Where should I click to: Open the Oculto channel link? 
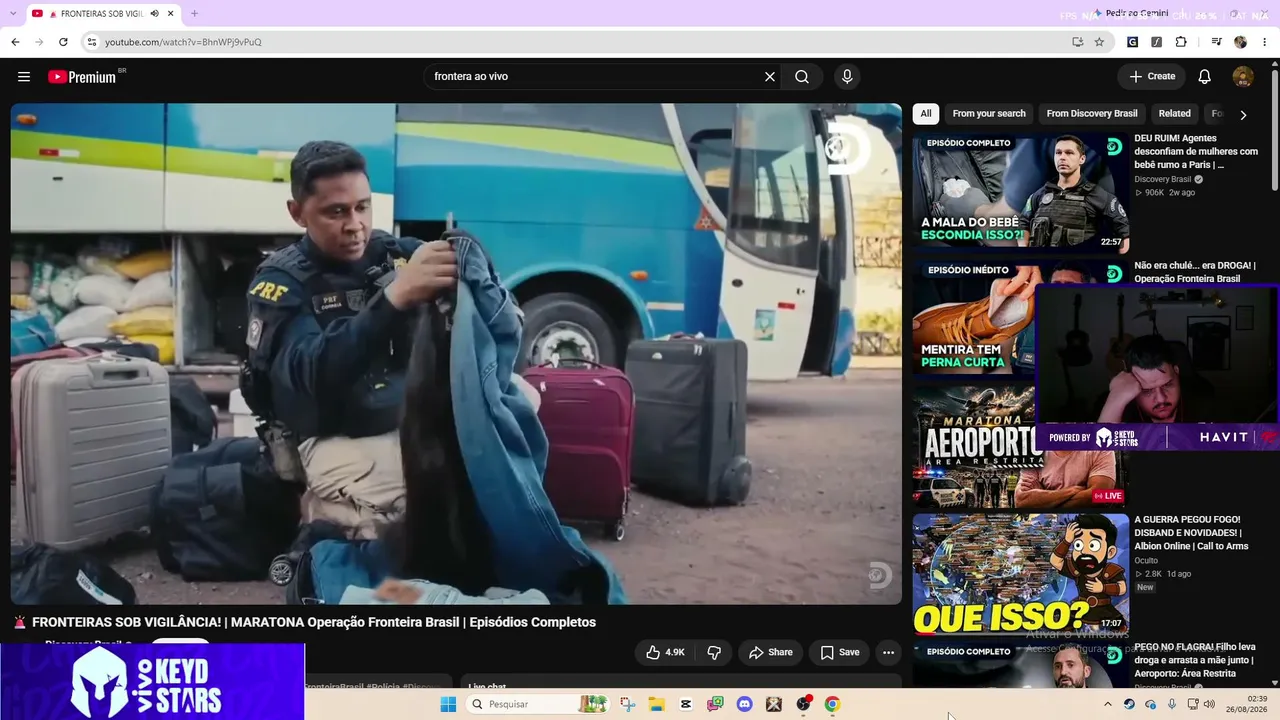coord(1146,561)
